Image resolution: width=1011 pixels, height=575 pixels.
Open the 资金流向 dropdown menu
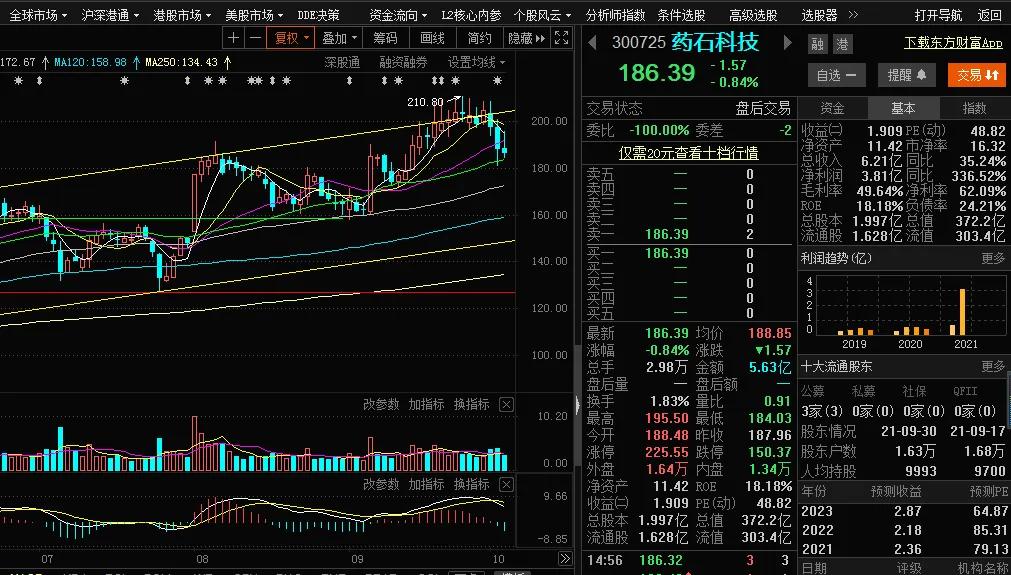[x=398, y=14]
